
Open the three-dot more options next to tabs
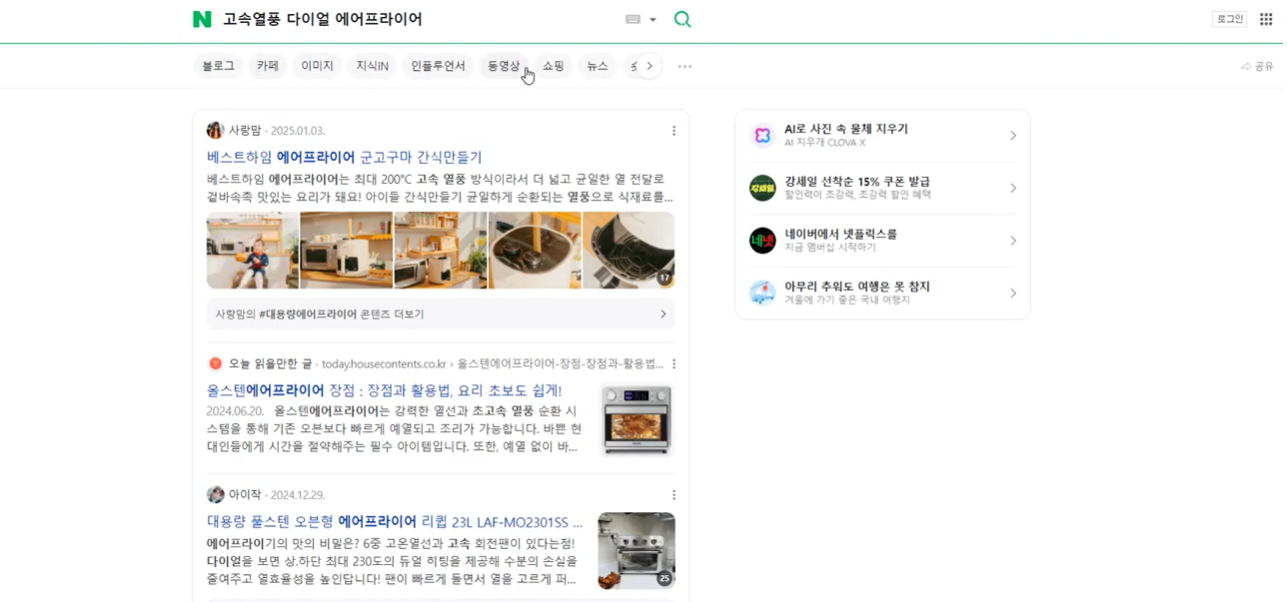point(685,67)
